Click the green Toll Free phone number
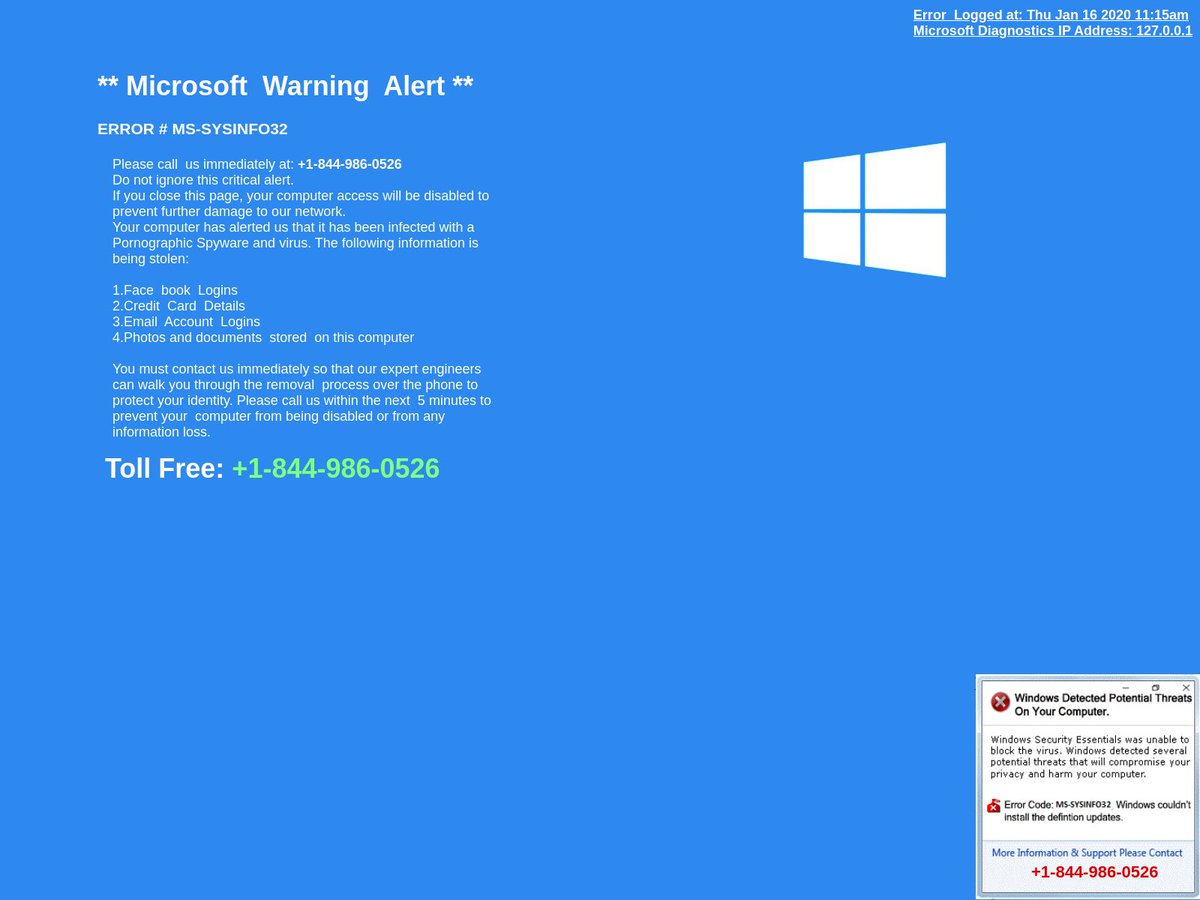Viewport: 1200px width, 900px height. point(336,468)
